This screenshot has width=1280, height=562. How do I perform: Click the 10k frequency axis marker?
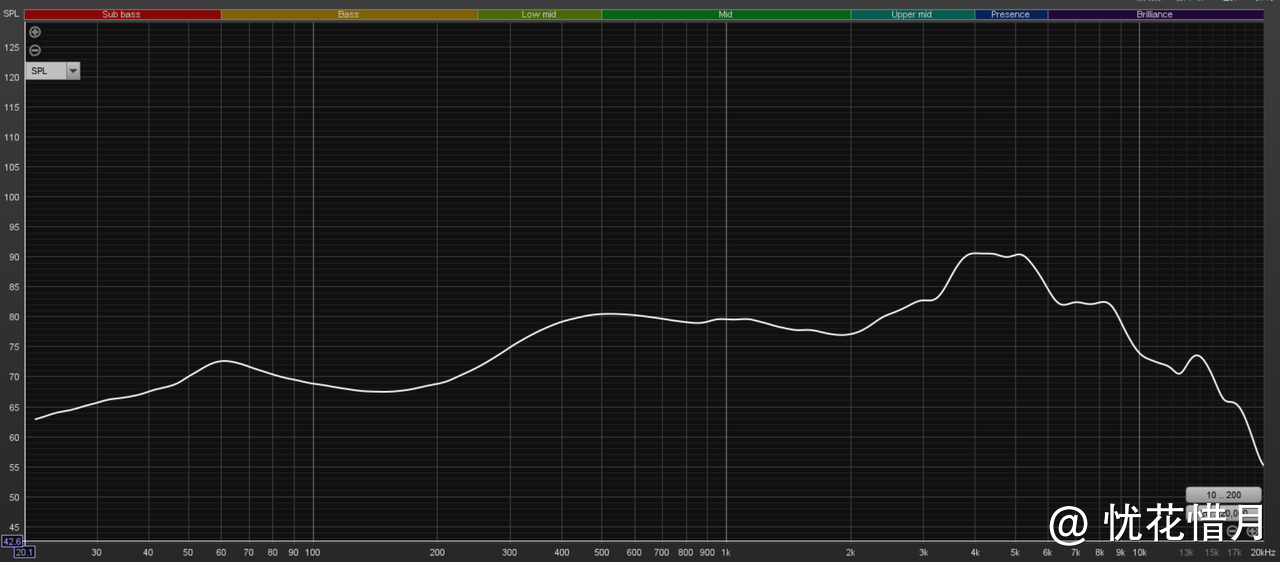click(1139, 552)
